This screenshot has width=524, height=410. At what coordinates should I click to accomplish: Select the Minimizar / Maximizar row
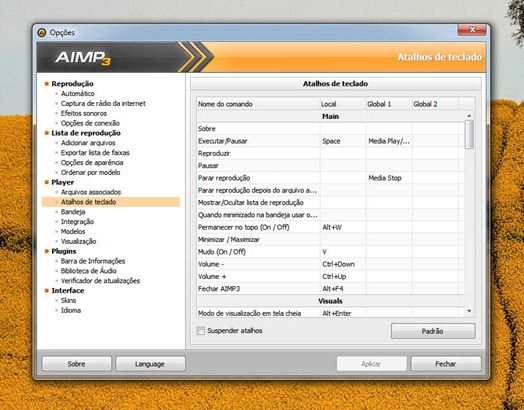(331, 240)
